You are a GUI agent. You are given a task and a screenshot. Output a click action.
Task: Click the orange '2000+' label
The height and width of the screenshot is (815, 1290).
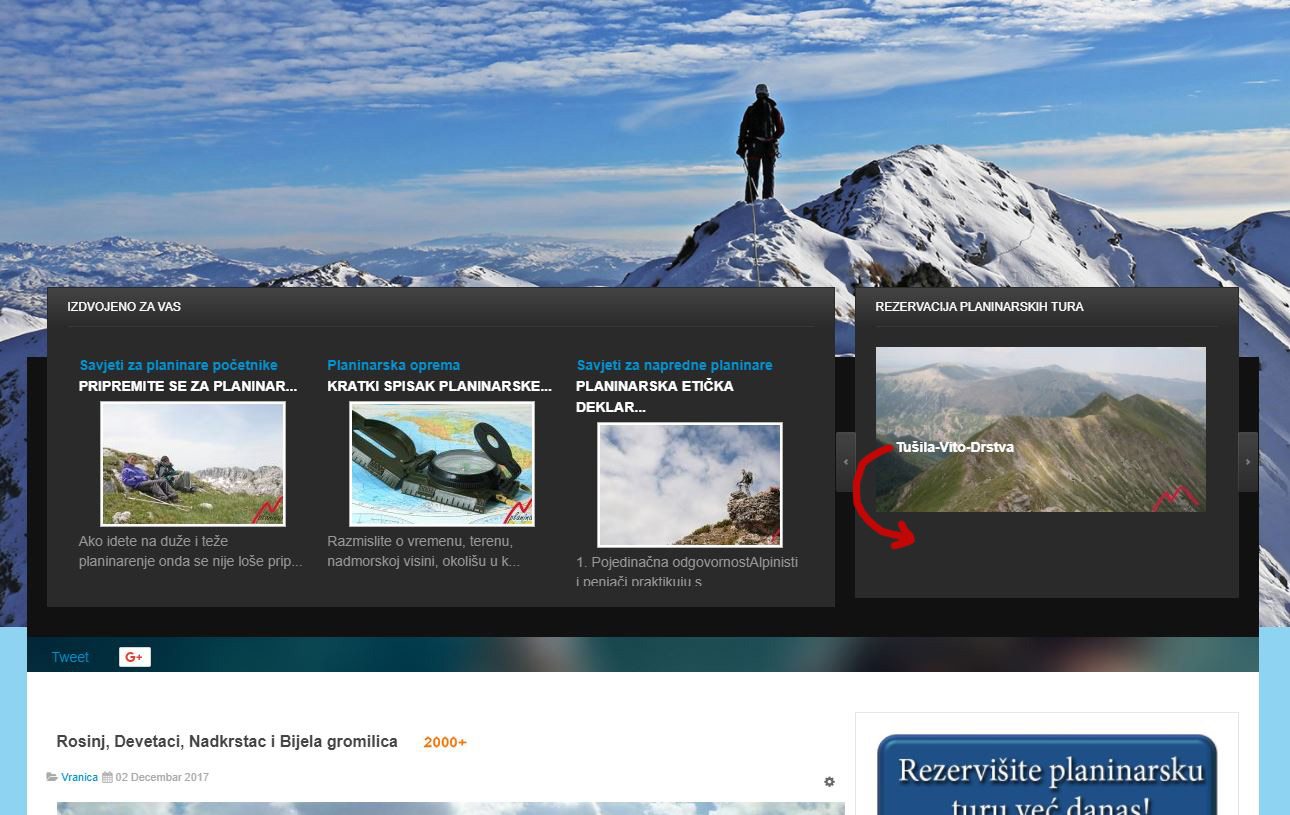point(445,742)
